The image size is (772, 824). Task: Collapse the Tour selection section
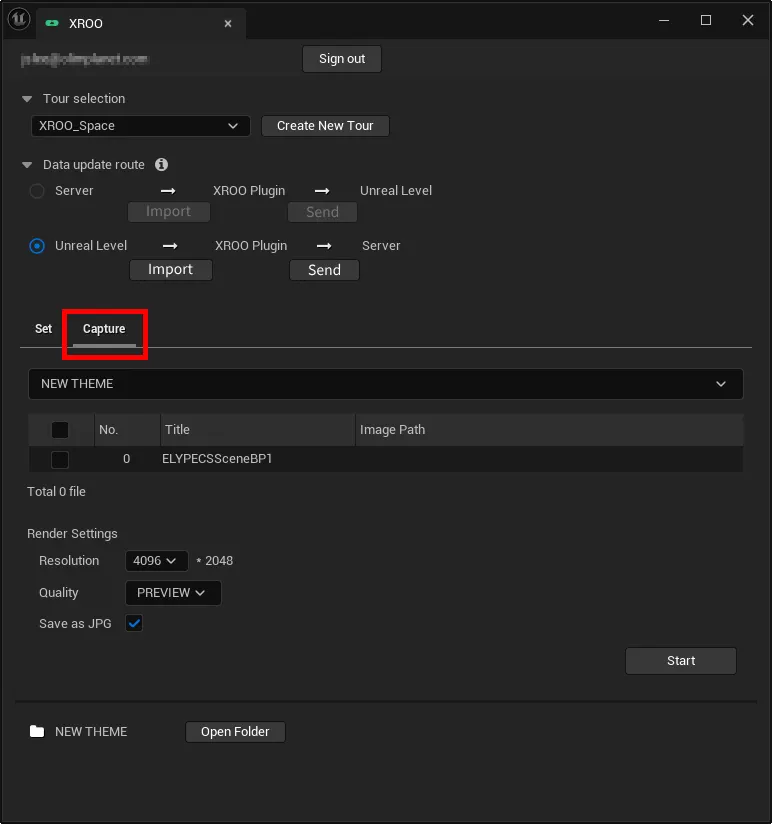pos(27,99)
